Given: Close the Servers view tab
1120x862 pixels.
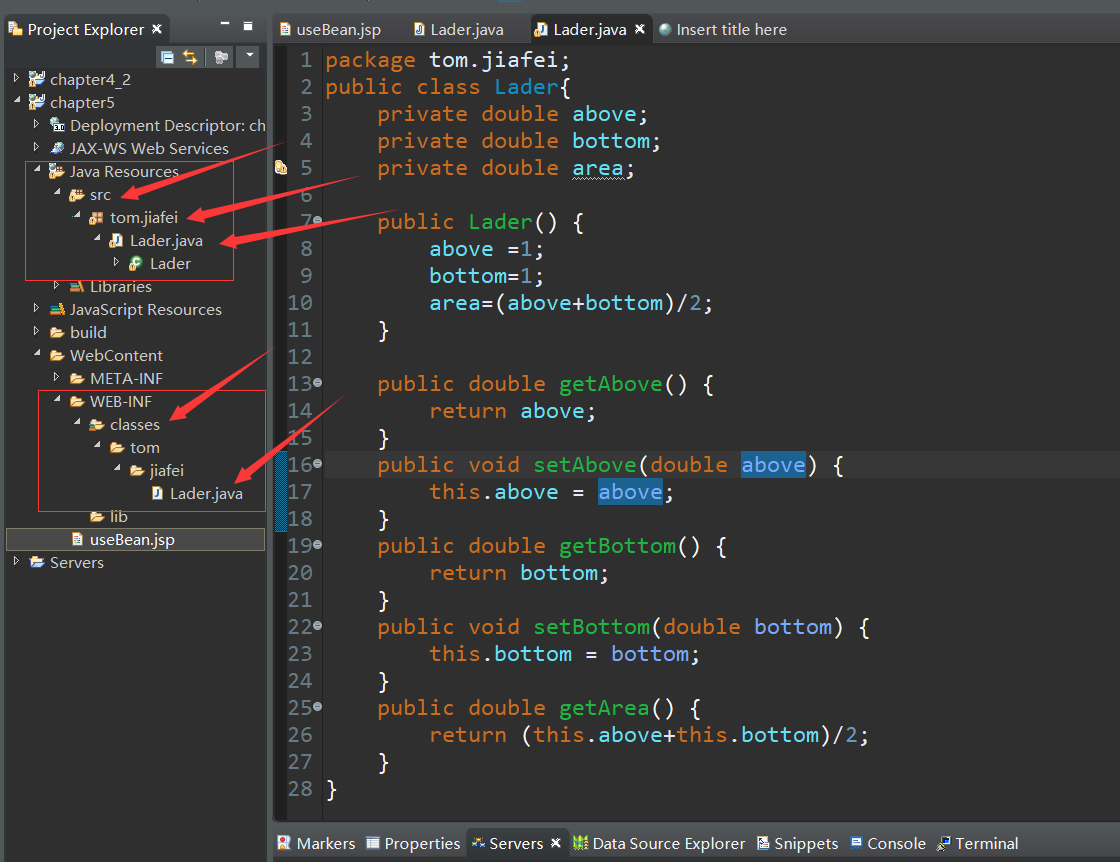Looking at the screenshot, I should tap(556, 843).
